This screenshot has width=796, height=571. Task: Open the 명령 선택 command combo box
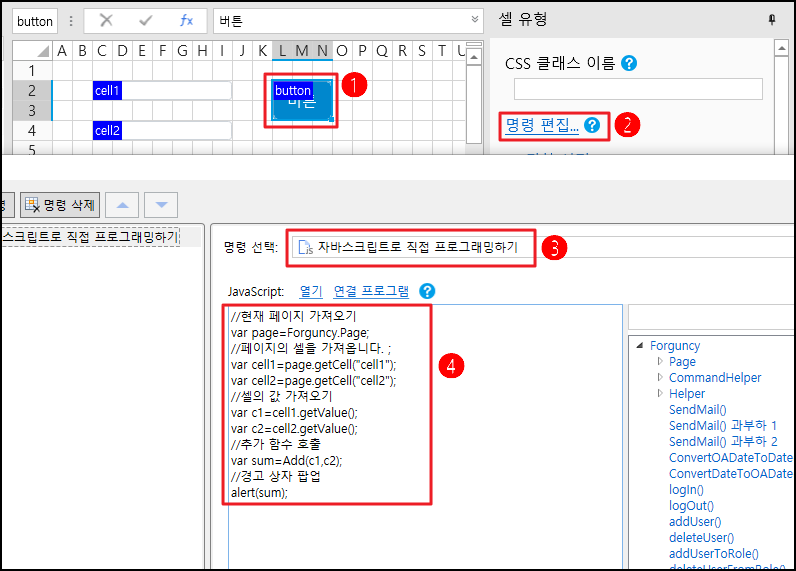540,248
